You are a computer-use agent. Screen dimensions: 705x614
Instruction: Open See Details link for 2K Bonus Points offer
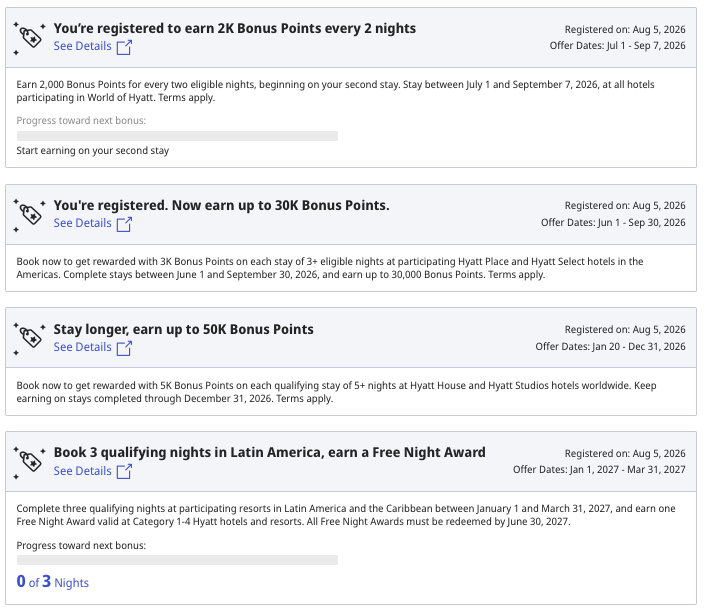click(x=82, y=46)
